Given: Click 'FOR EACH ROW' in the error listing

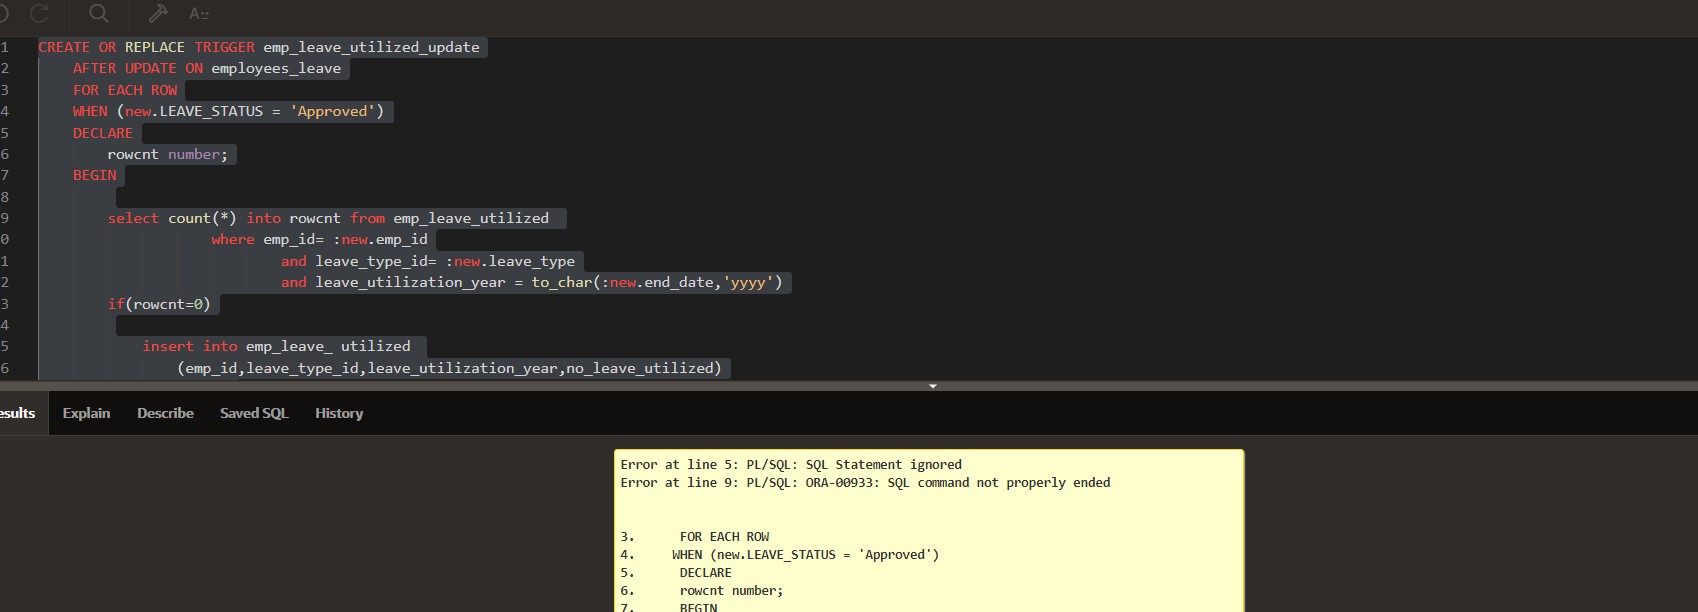Looking at the screenshot, I should (725, 537).
